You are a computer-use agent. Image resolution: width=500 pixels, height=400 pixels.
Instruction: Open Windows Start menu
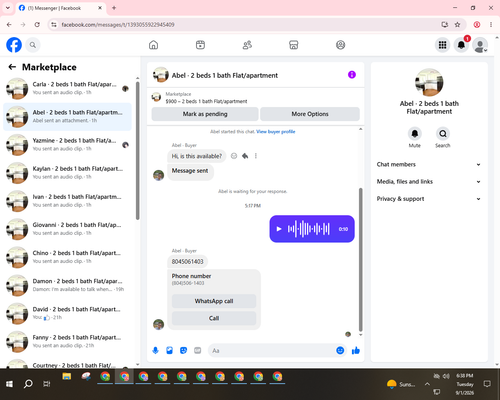point(9,384)
